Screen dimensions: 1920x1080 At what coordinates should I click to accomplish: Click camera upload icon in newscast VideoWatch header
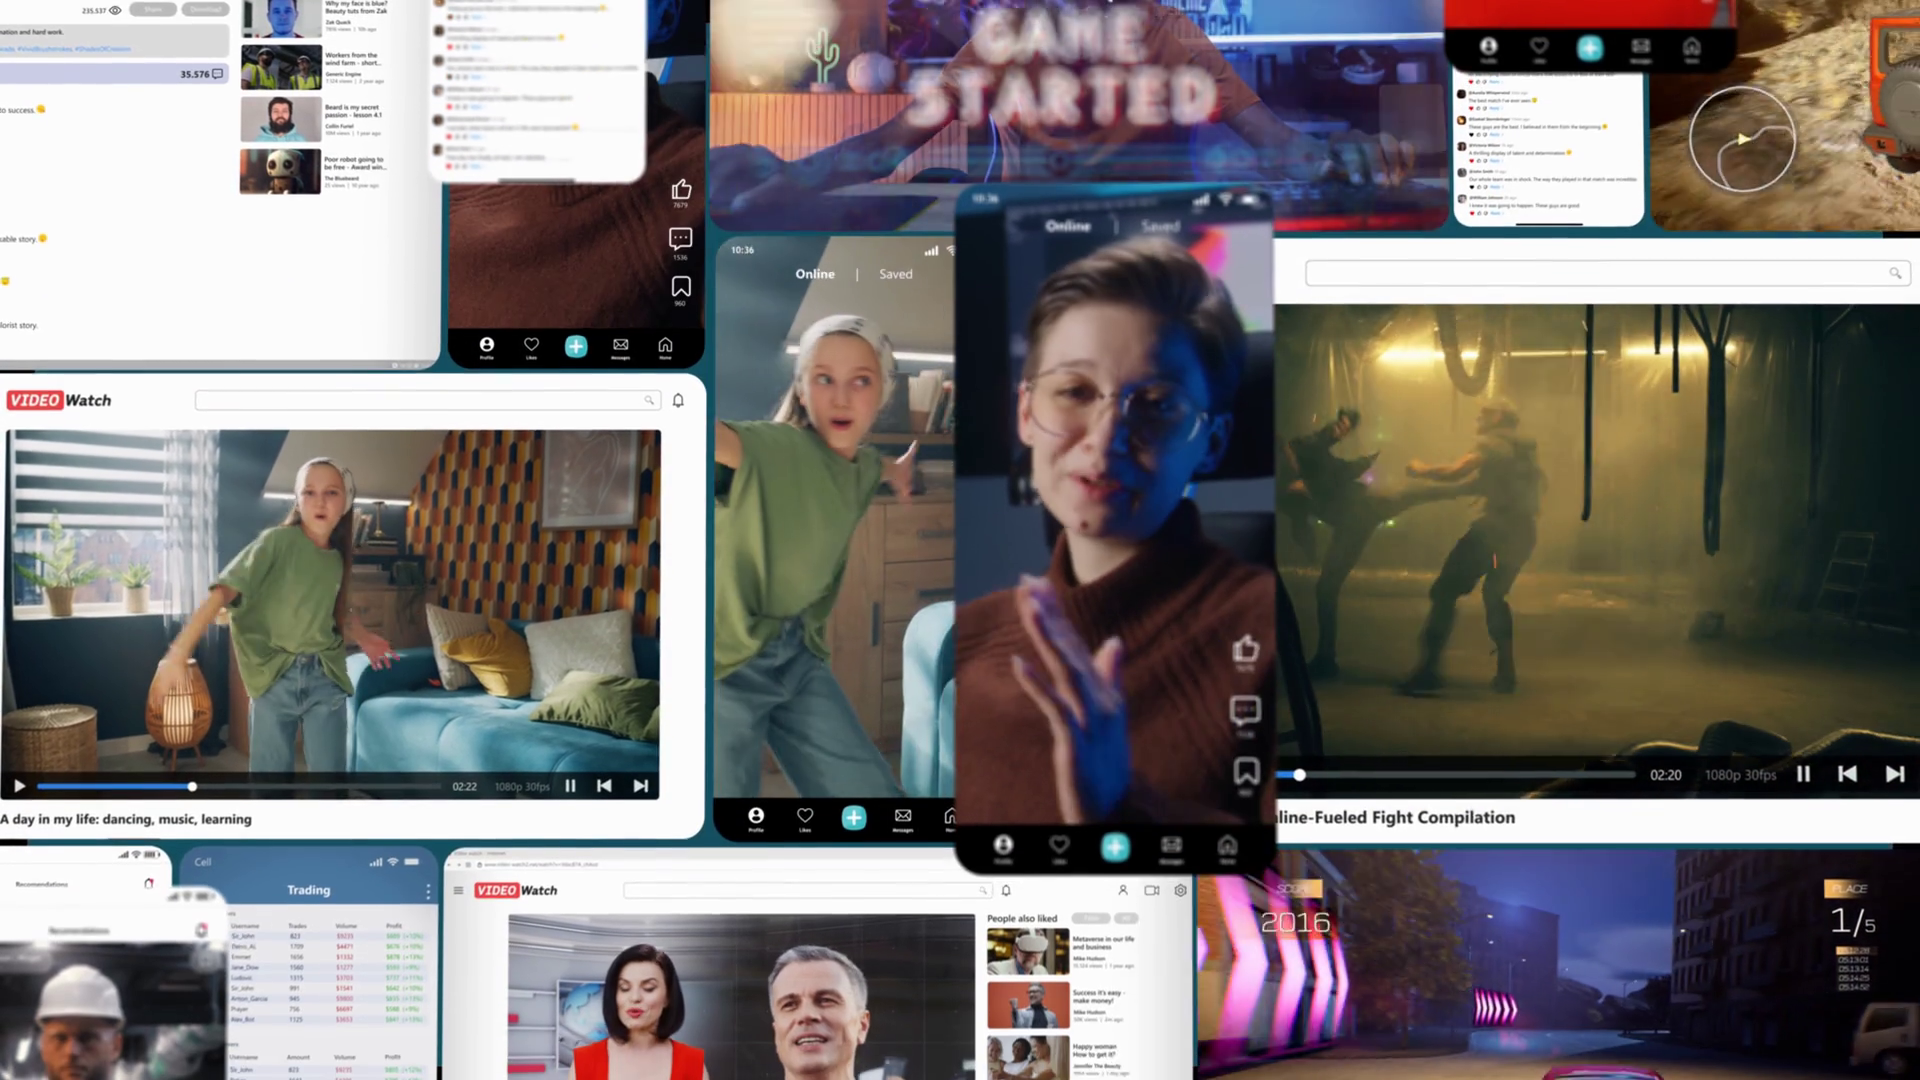(1151, 890)
